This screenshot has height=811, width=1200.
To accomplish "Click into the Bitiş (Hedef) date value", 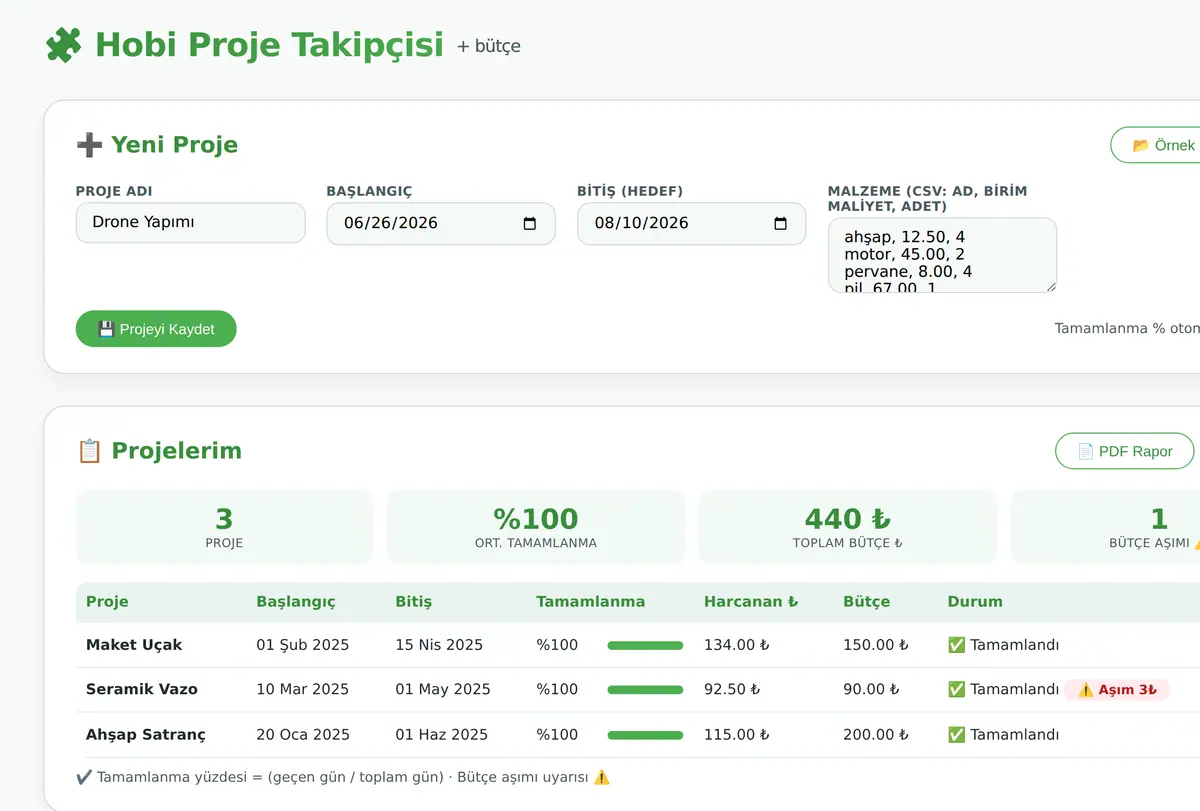I will tap(642, 224).
